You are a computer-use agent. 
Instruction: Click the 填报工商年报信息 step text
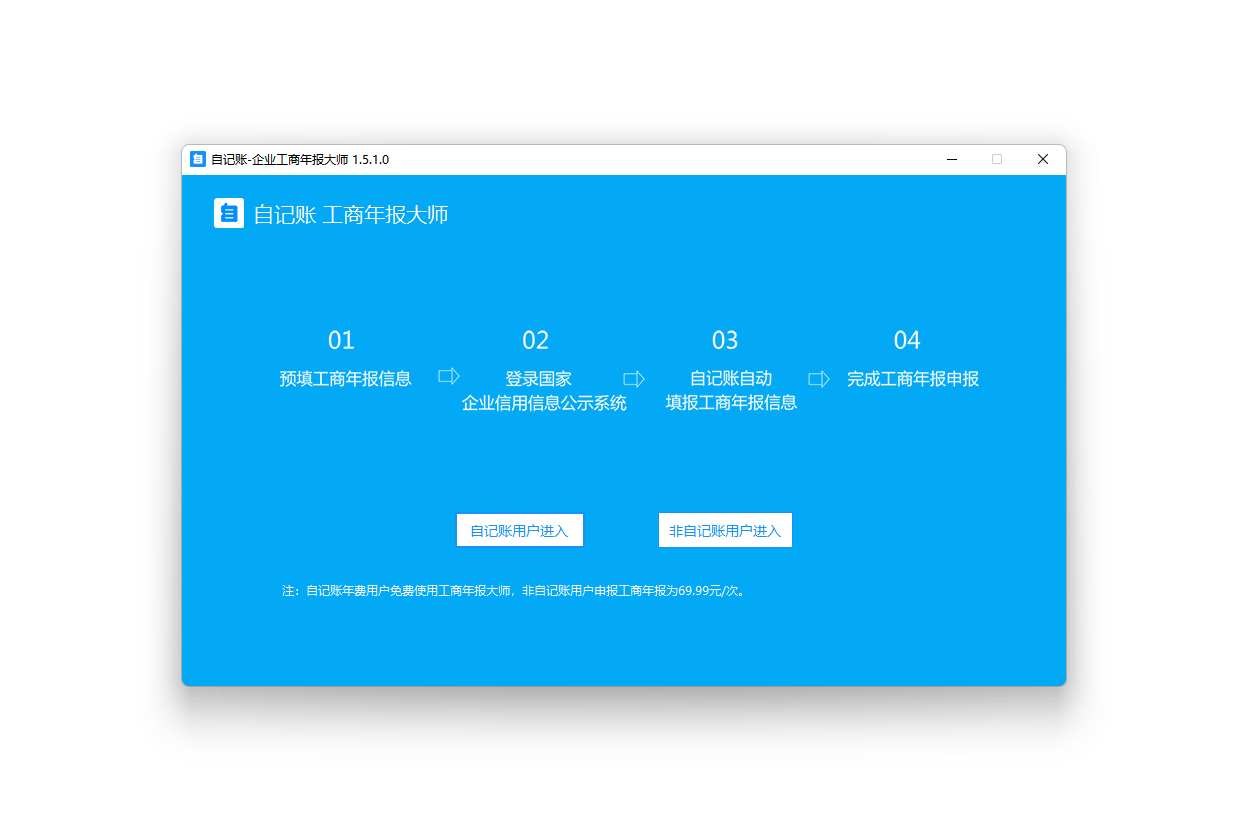pyautogui.click(x=731, y=404)
